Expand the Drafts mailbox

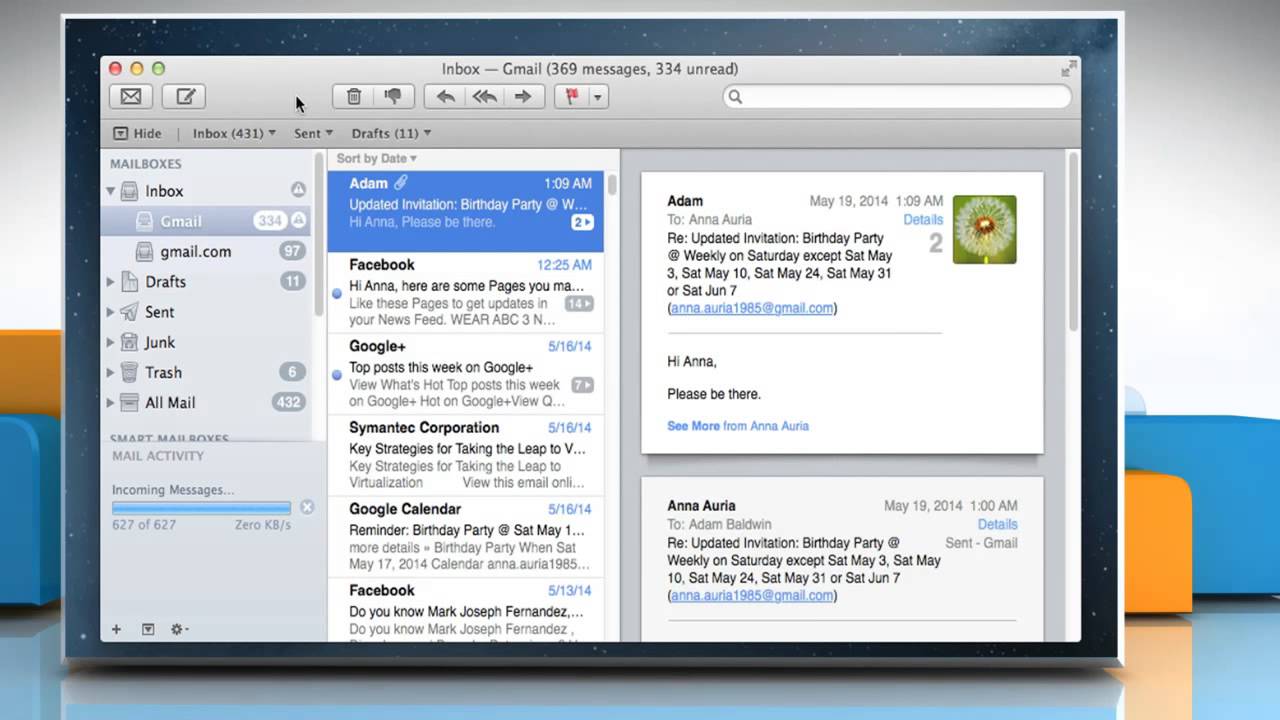pyautogui.click(x=111, y=282)
